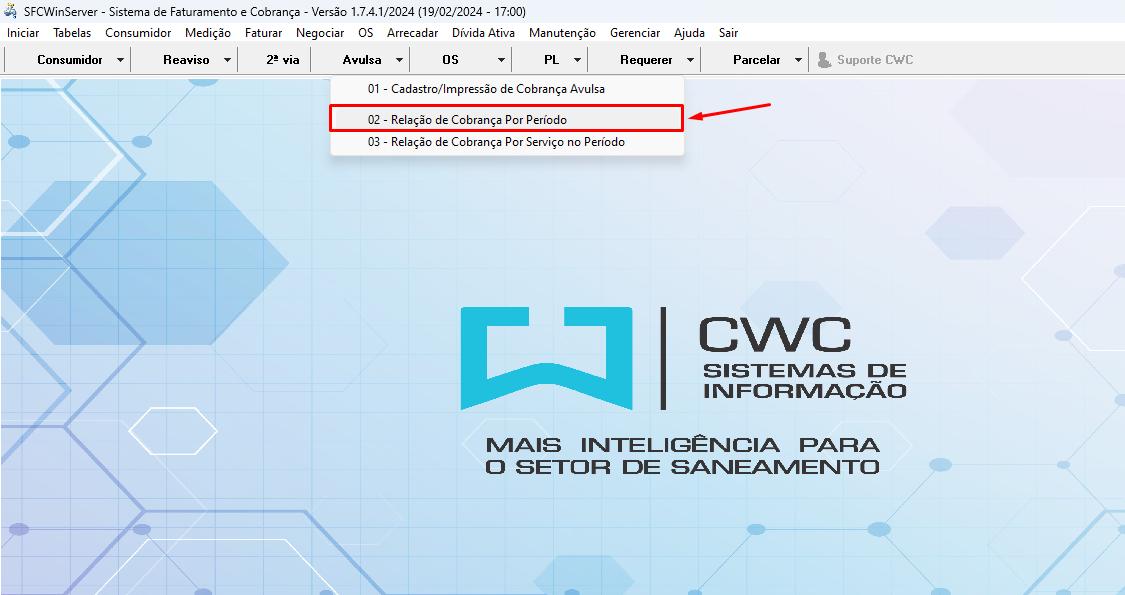Click the Suporte CWC user icon
This screenshot has width=1125, height=595.
tap(824, 60)
